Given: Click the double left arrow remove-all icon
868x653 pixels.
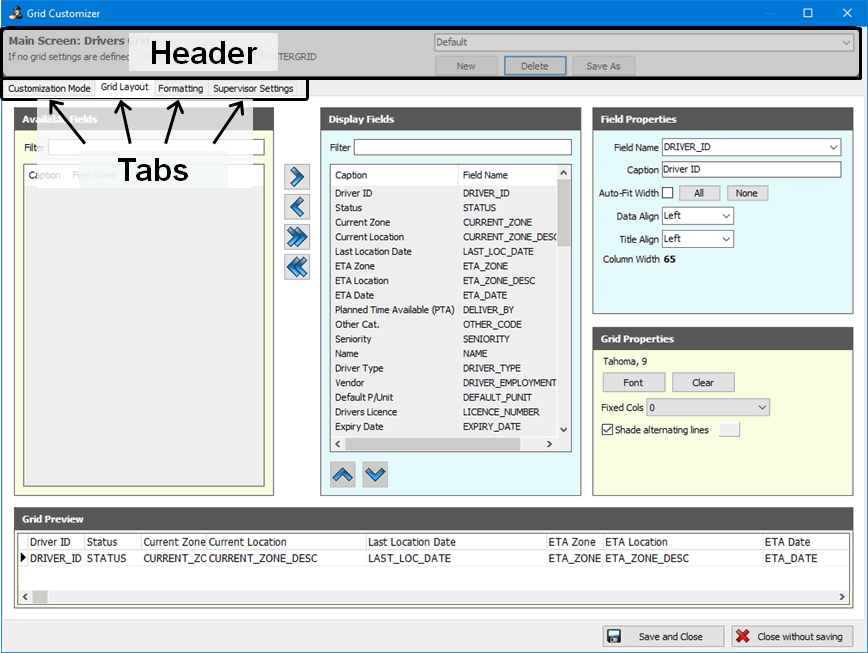Looking at the screenshot, I should 297,267.
